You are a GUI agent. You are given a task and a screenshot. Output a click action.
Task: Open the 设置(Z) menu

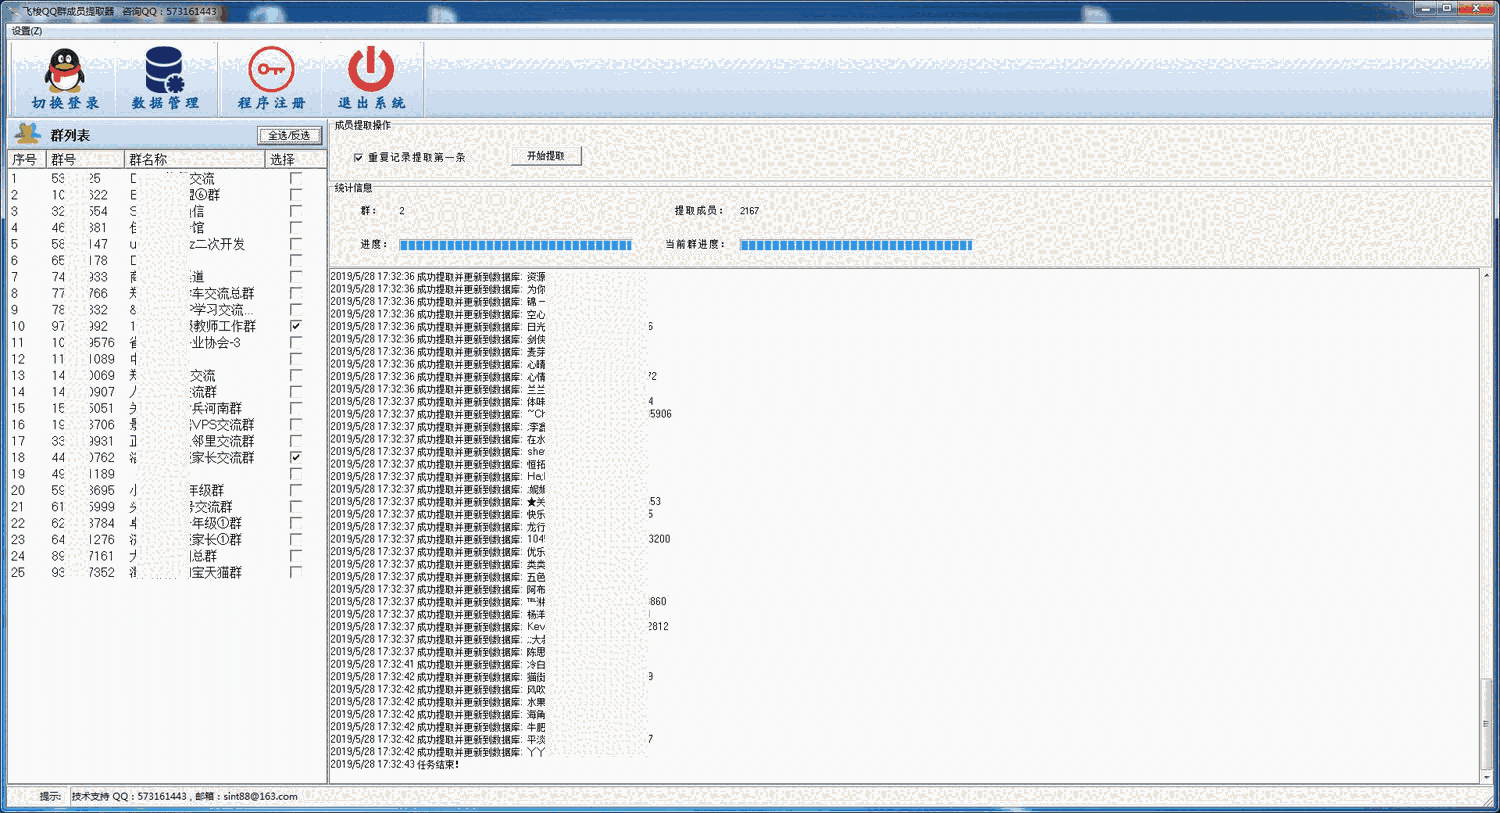pos(27,31)
